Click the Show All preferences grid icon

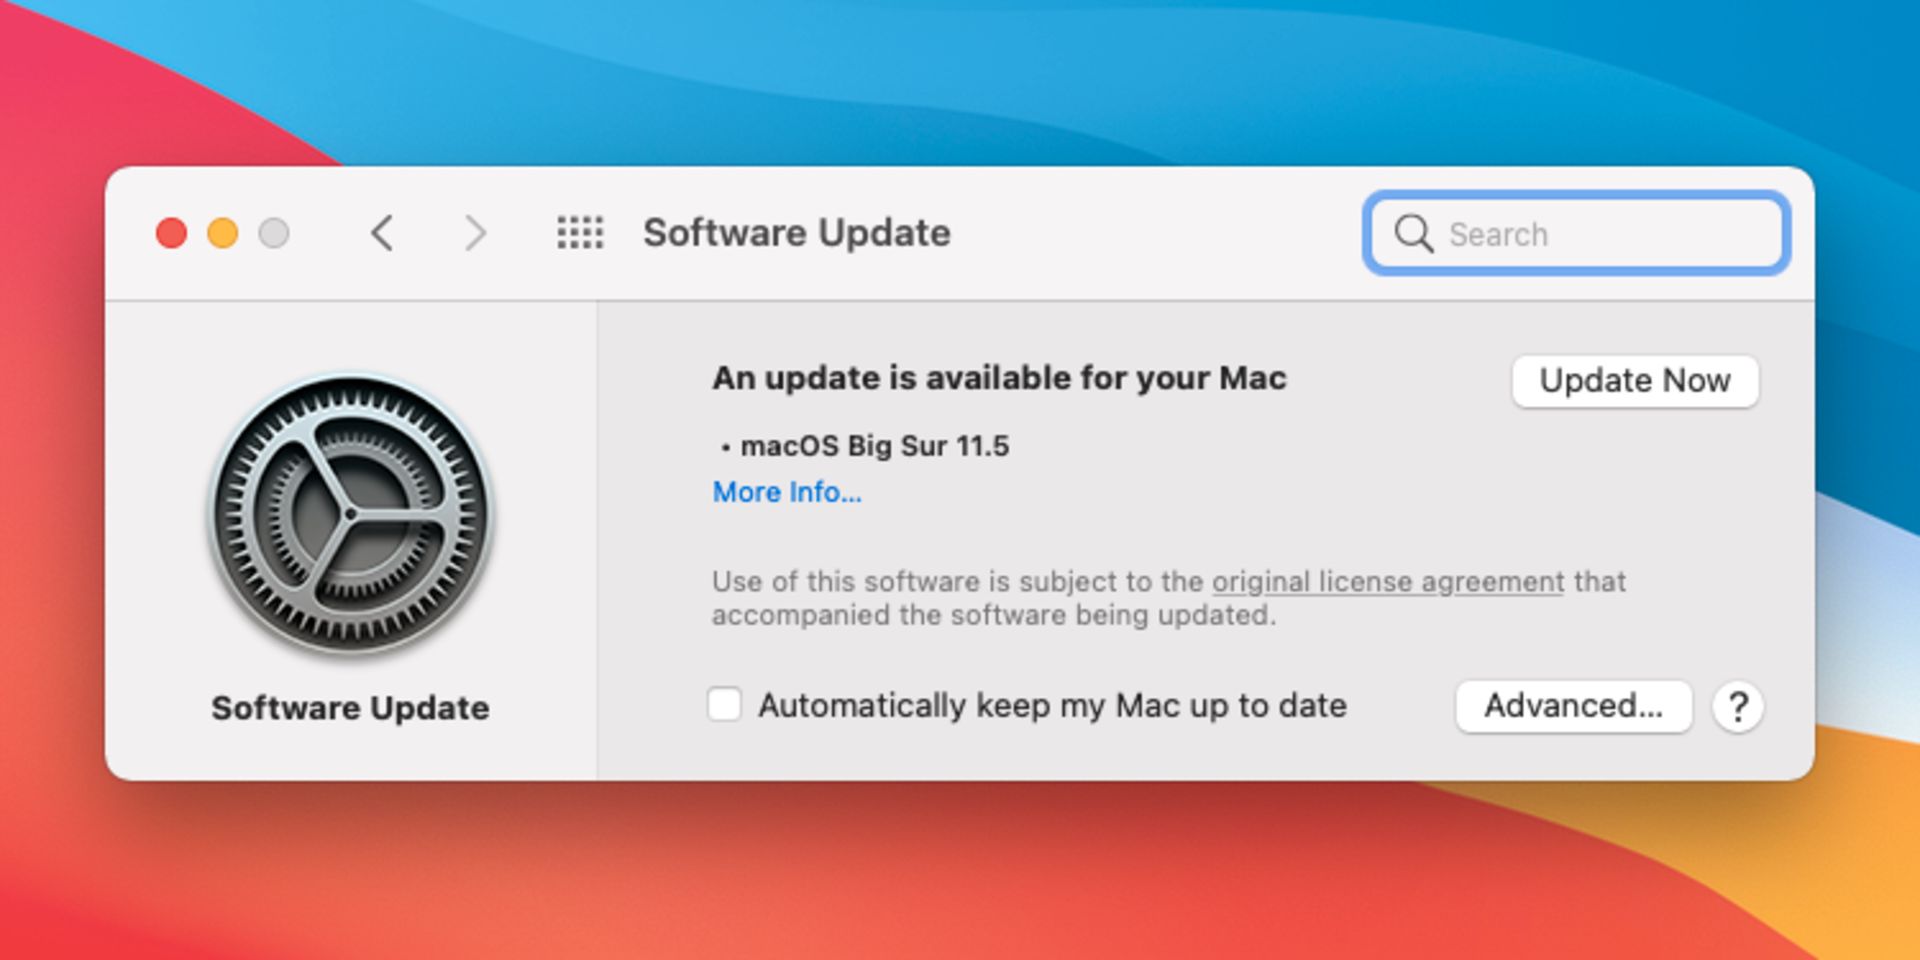pos(580,233)
